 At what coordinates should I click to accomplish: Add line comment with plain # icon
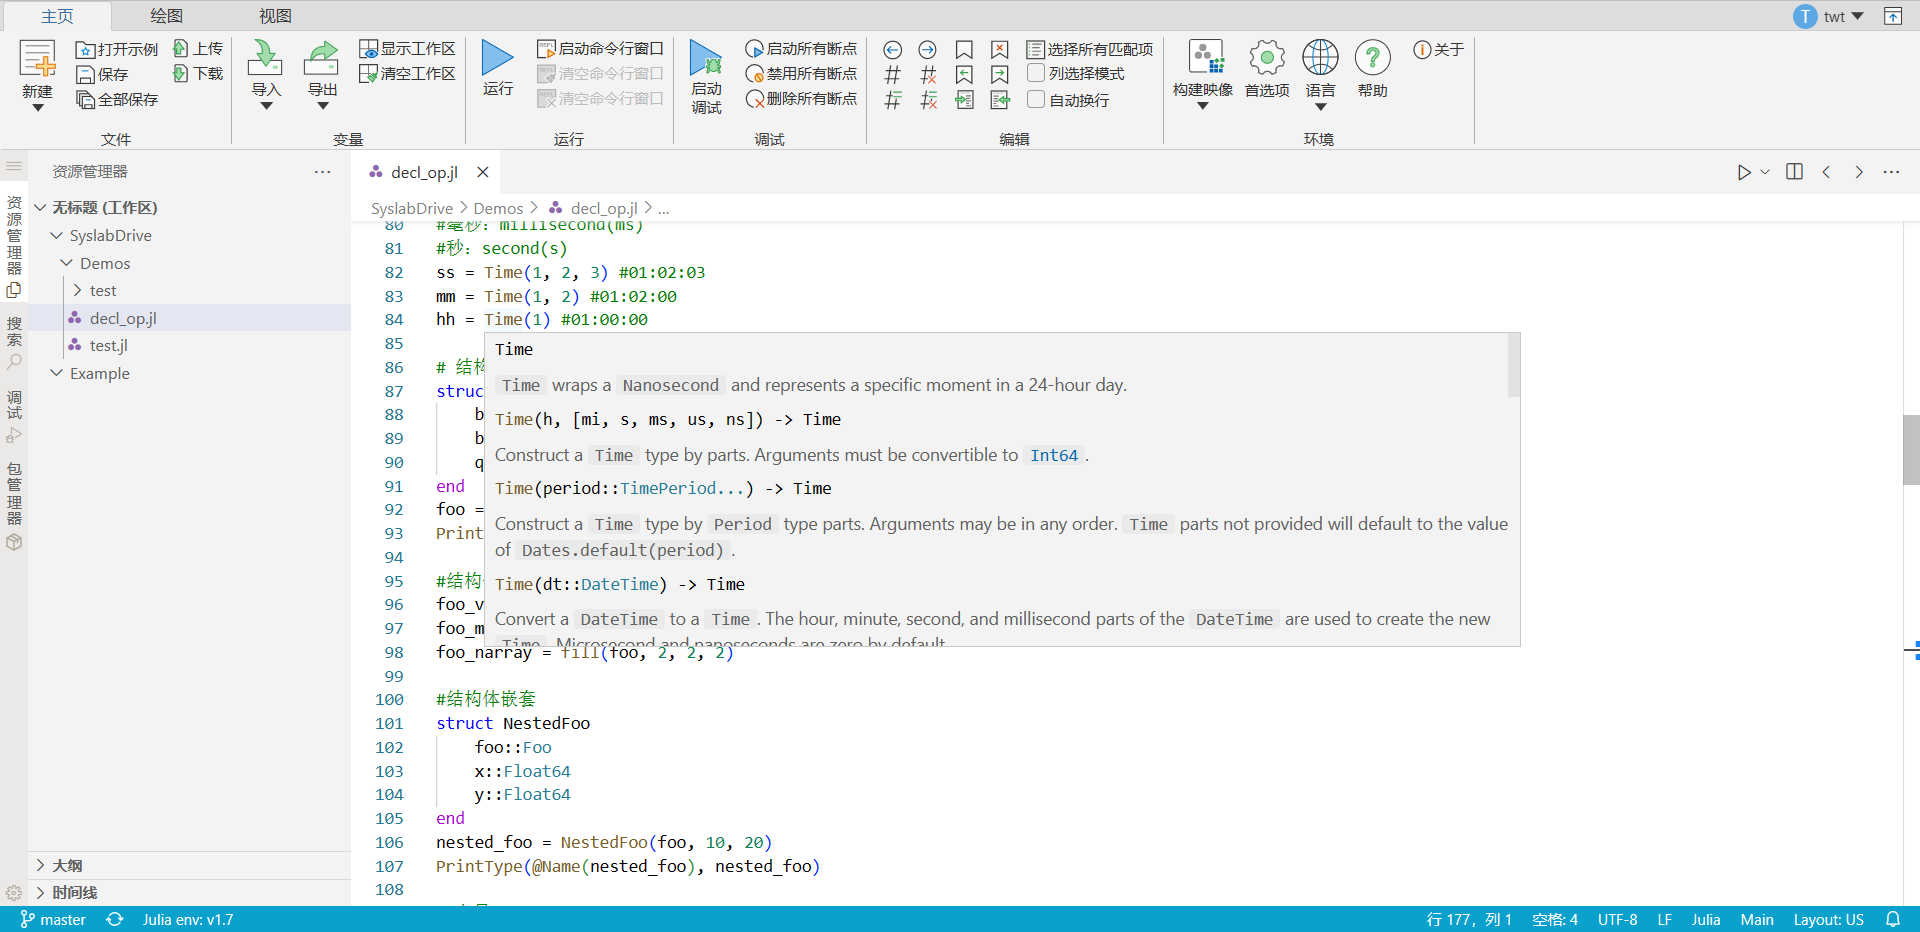(x=893, y=74)
